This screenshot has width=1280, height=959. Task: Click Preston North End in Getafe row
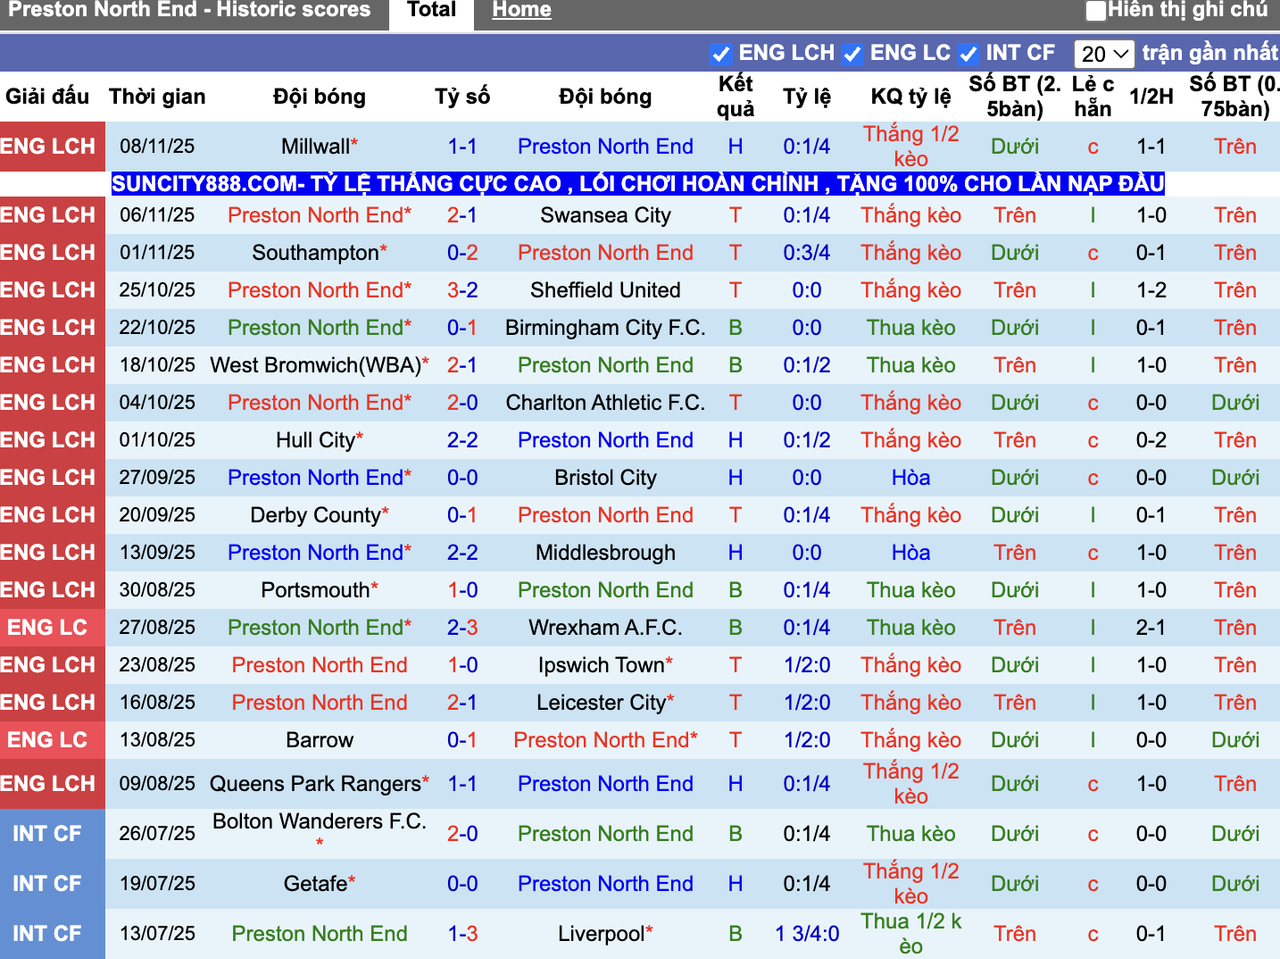coord(605,884)
